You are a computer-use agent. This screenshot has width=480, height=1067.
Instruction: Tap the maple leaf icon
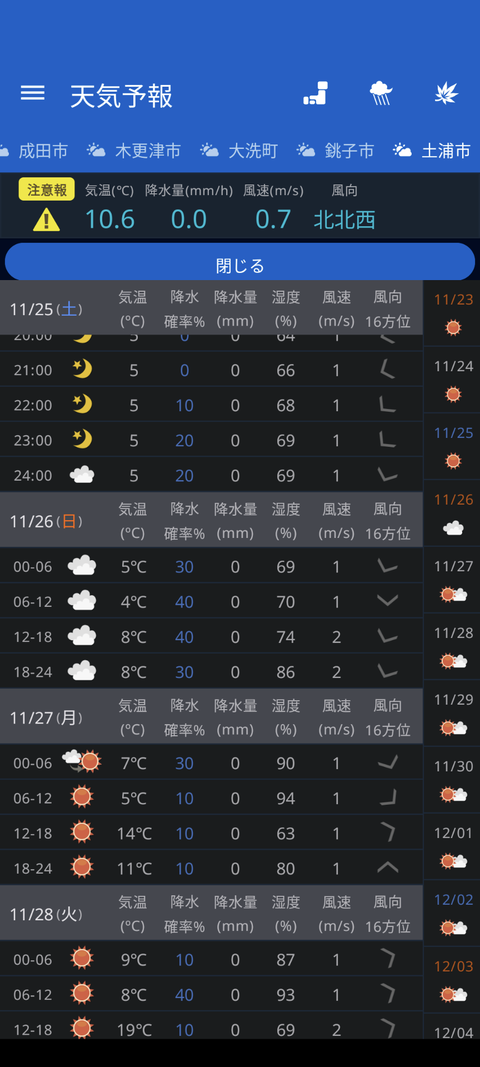[447, 94]
